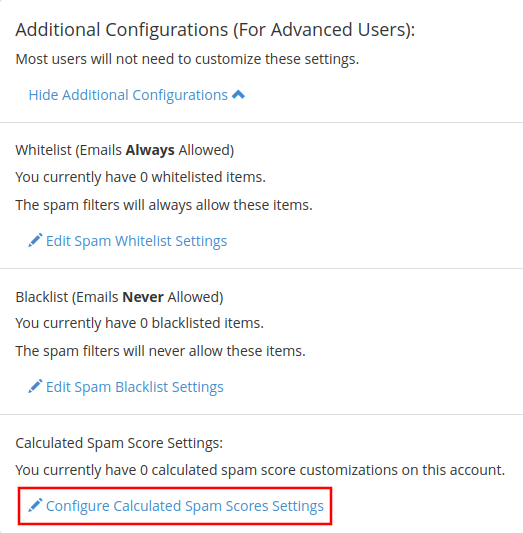Click the Blacklist (Emails Never Allowed) heading
523x533 pixels.
coord(119,297)
